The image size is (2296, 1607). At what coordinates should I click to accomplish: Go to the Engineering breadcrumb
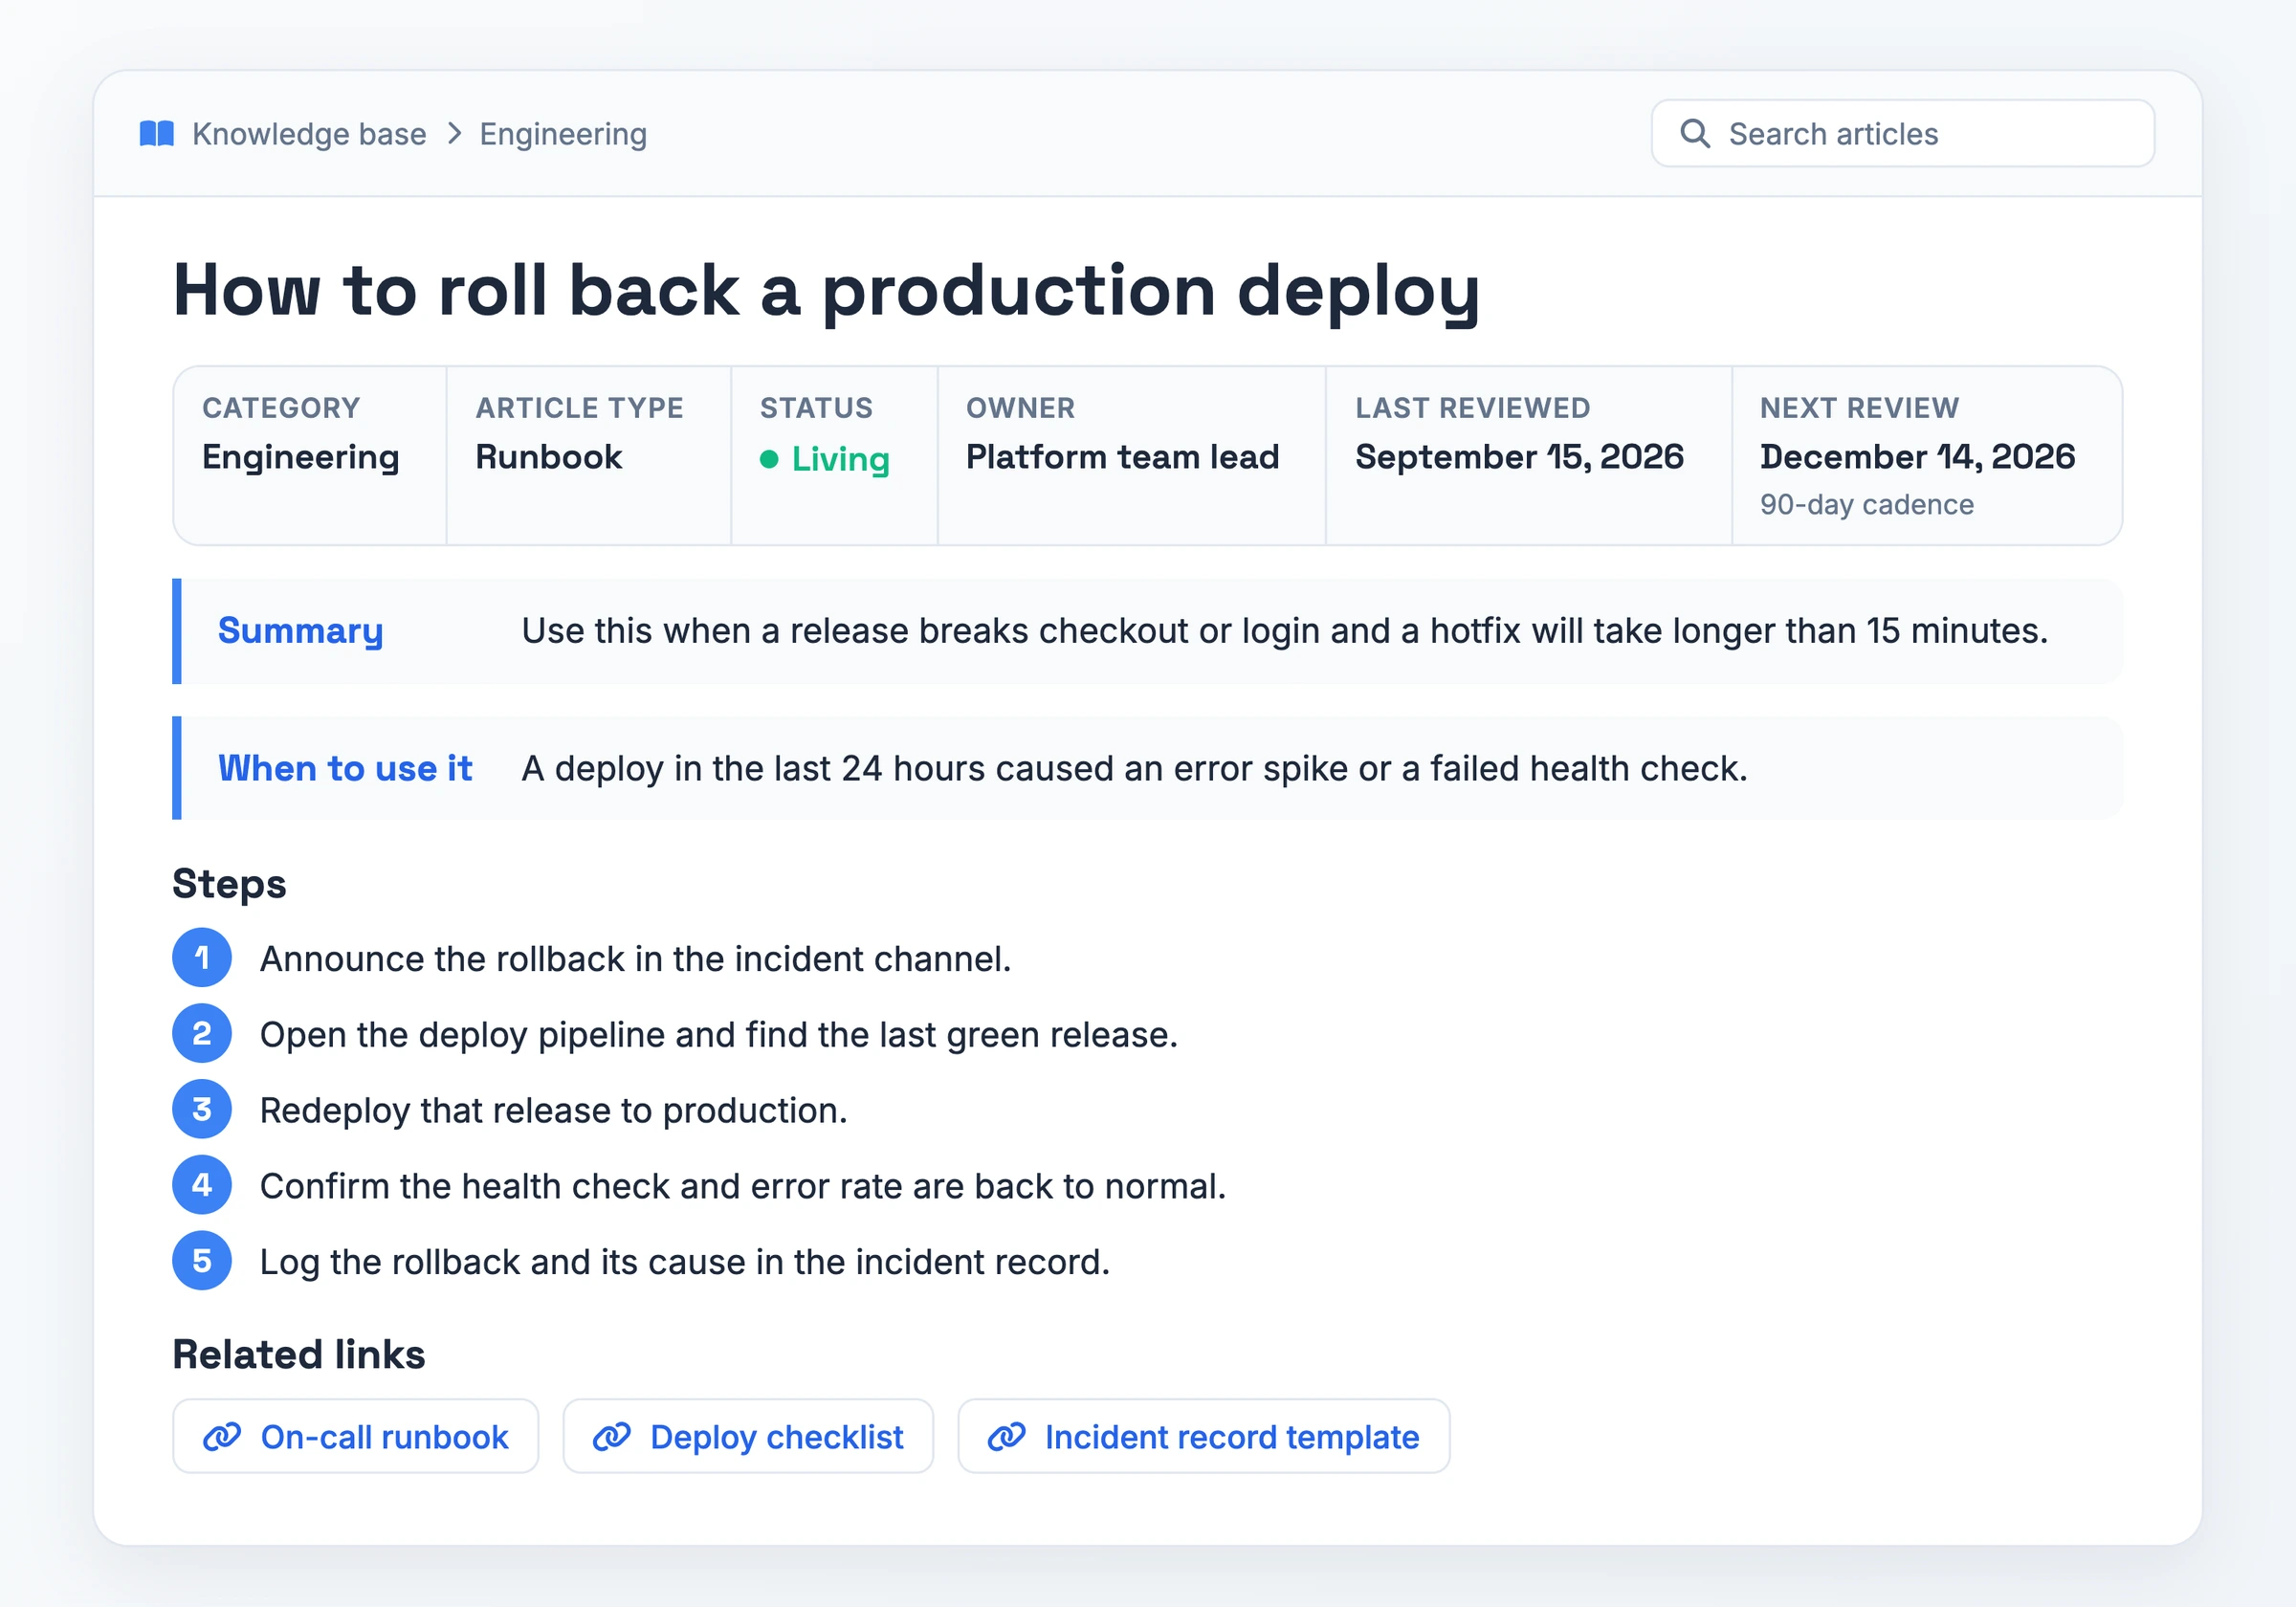point(563,134)
